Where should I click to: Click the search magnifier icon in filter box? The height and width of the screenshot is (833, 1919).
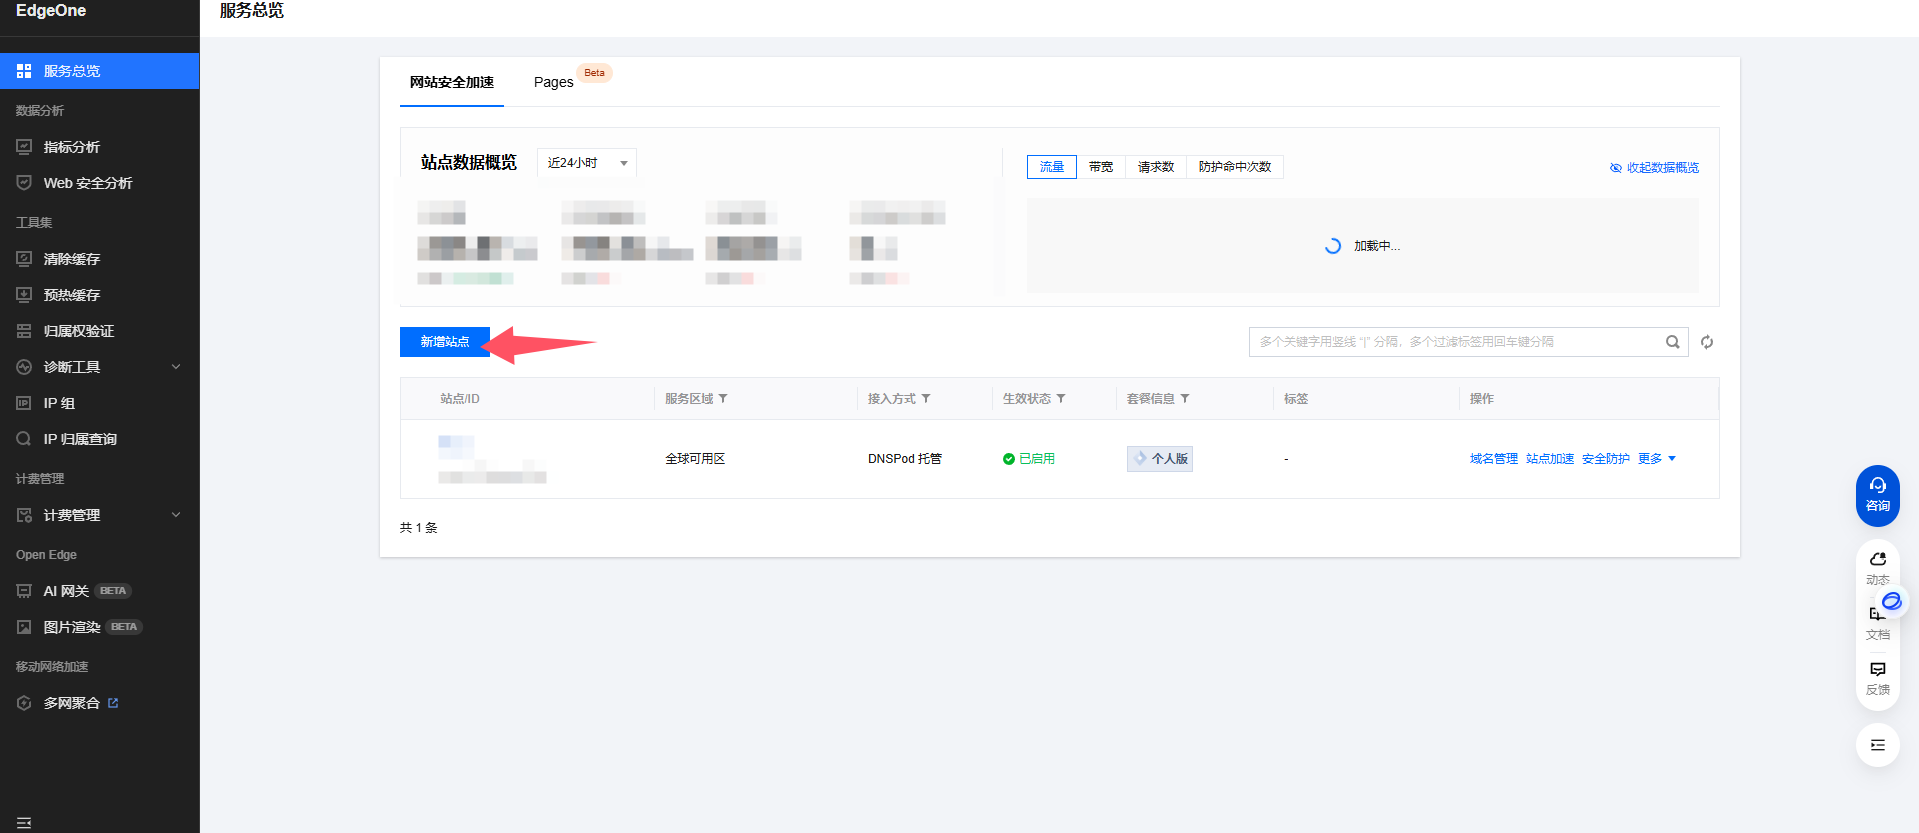(1672, 342)
